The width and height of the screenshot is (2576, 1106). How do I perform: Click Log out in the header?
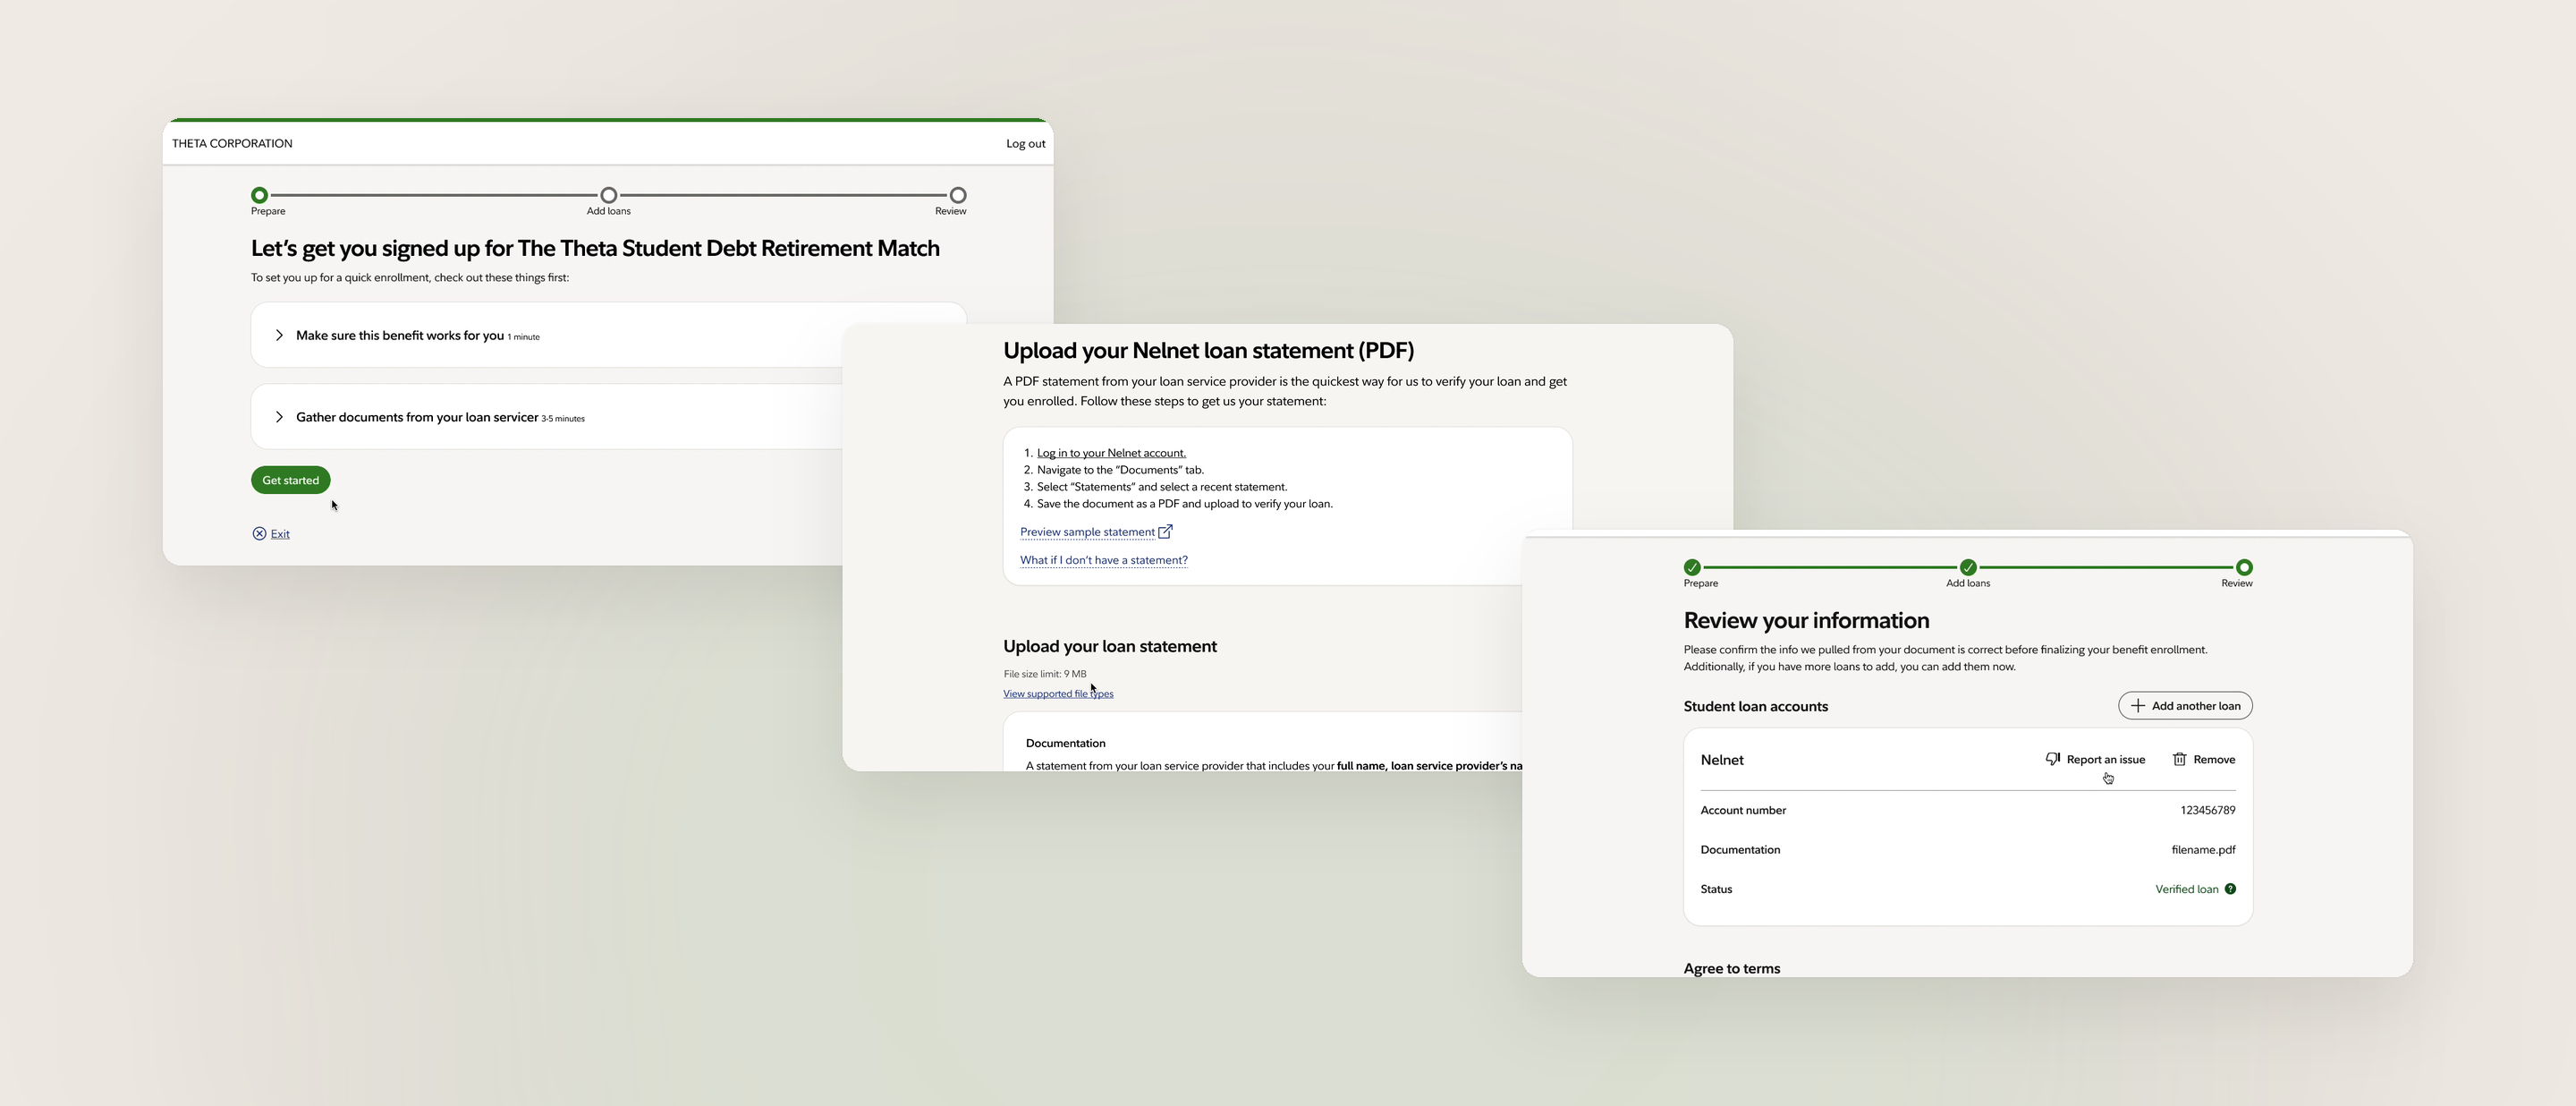pyautogui.click(x=1025, y=144)
